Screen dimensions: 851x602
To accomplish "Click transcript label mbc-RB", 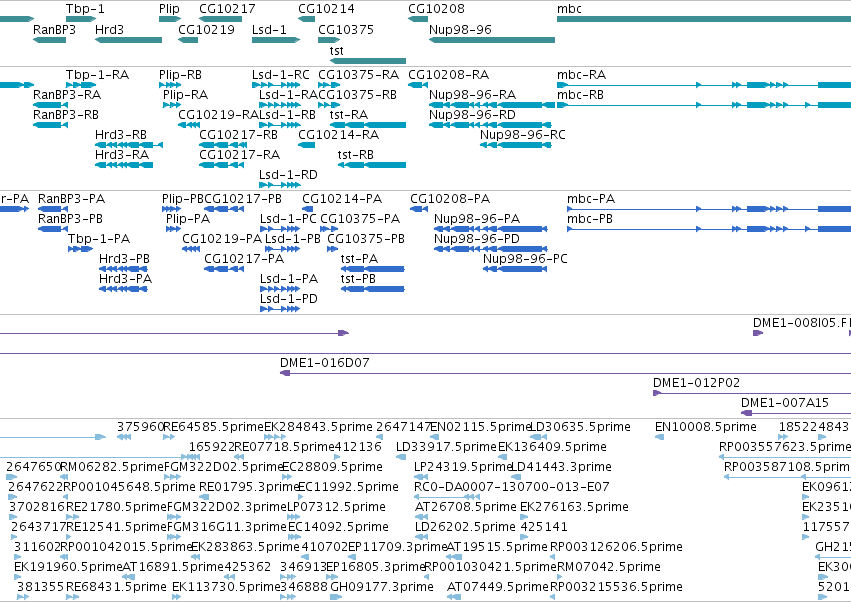I will 580,94.
